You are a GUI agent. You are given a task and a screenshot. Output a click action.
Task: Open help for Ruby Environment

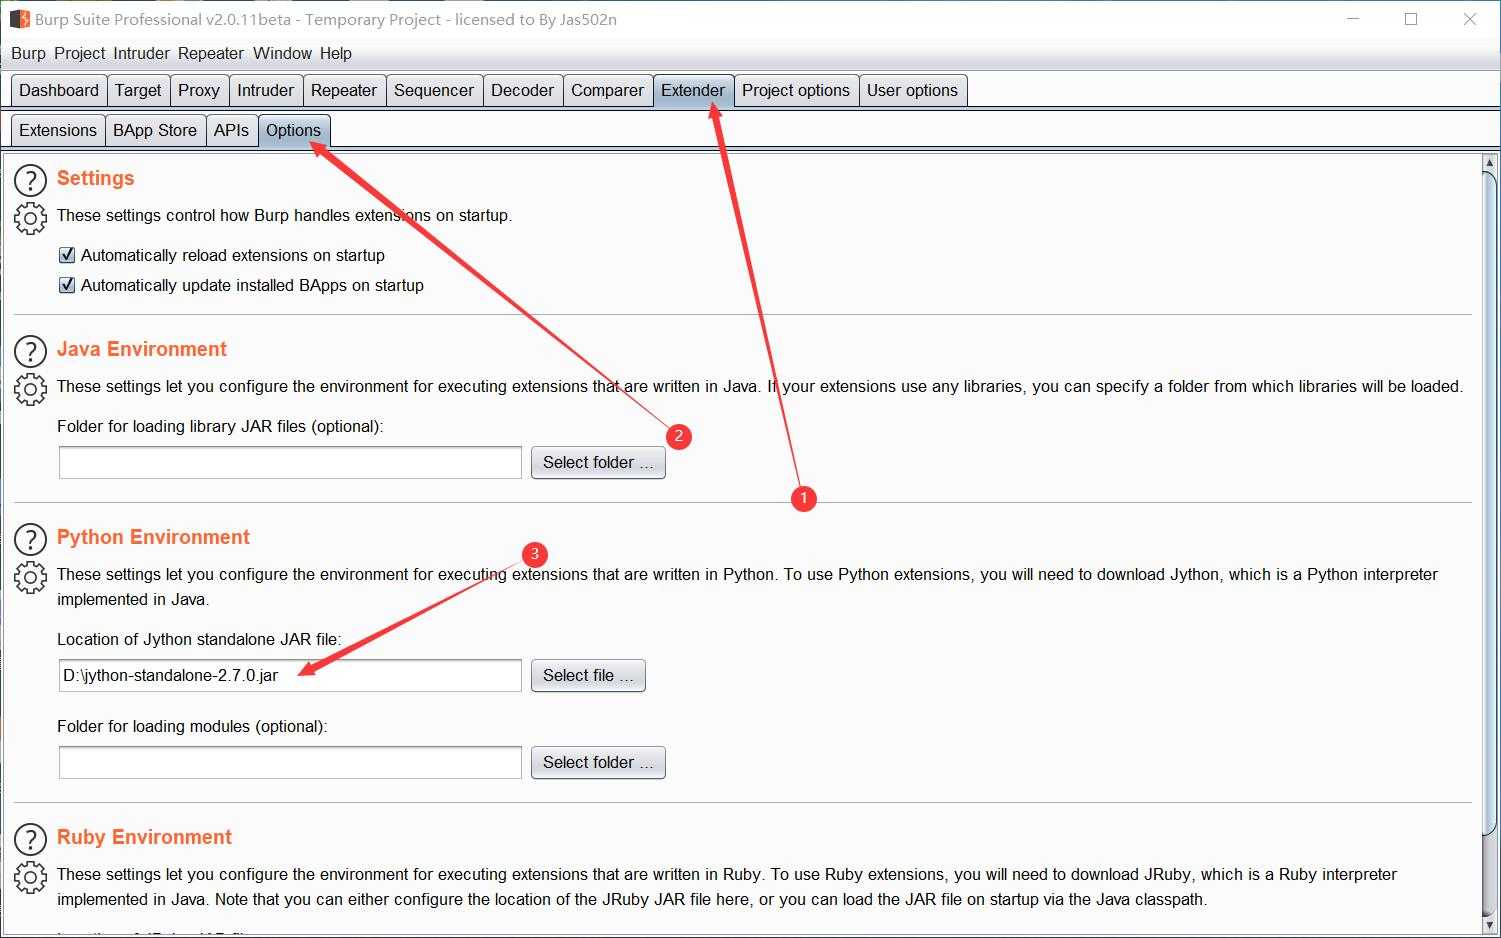click(x=31, y=839)
